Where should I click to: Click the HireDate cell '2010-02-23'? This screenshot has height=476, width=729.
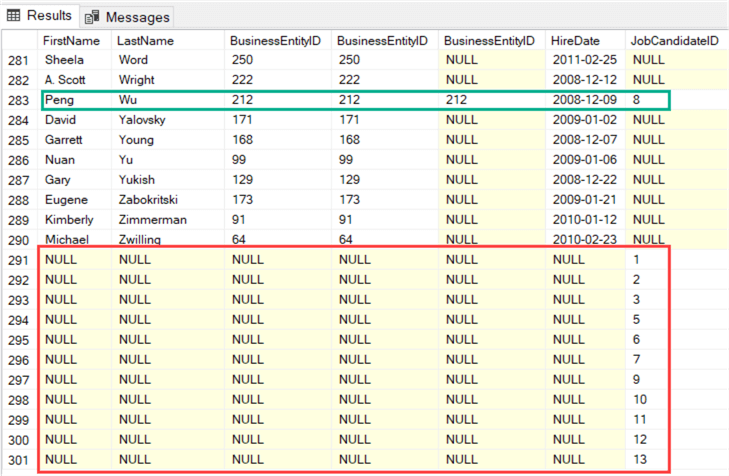(x=585, y=240)
